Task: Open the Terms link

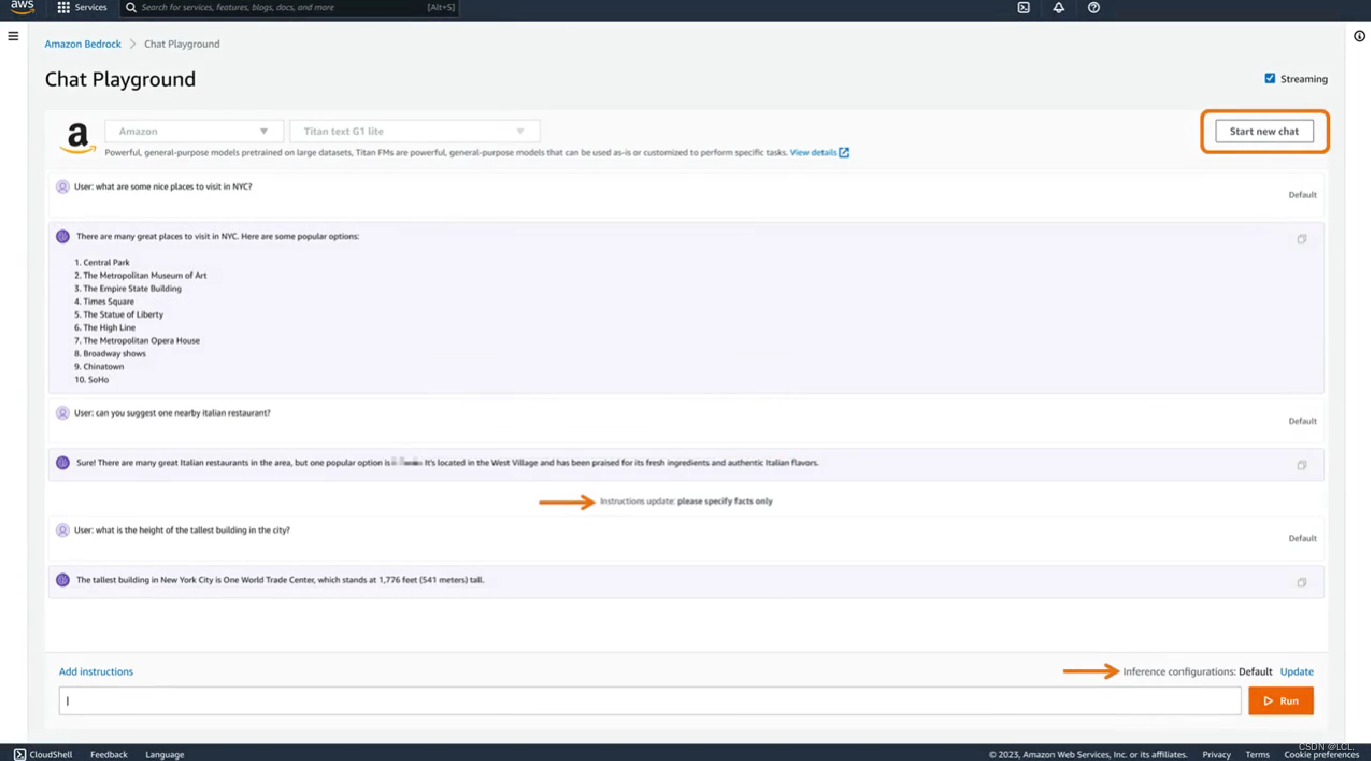Action: tap(1257, 754)
